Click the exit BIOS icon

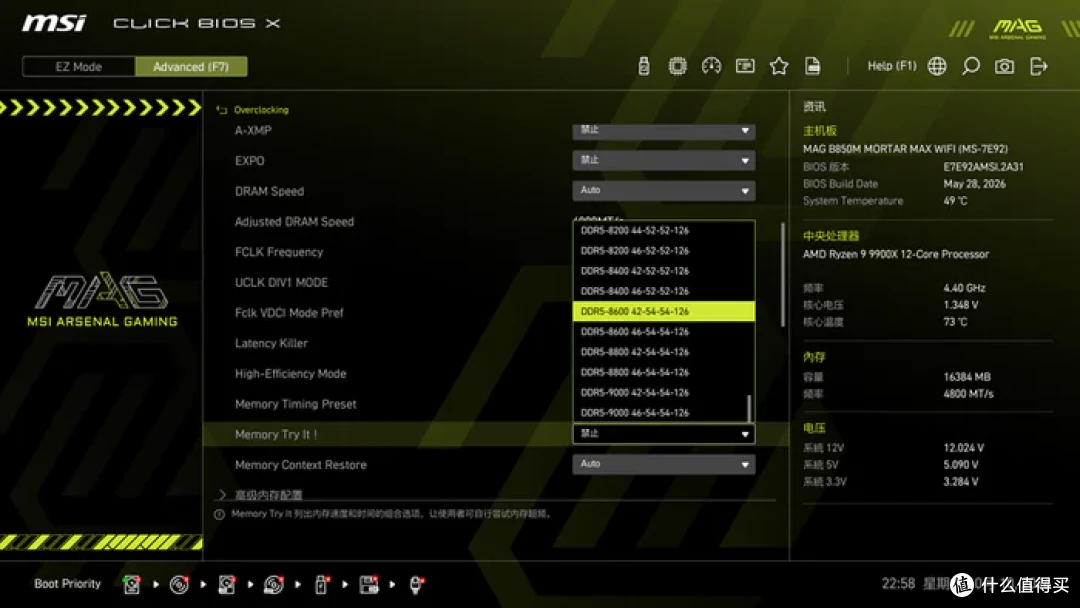[1038, 66]
